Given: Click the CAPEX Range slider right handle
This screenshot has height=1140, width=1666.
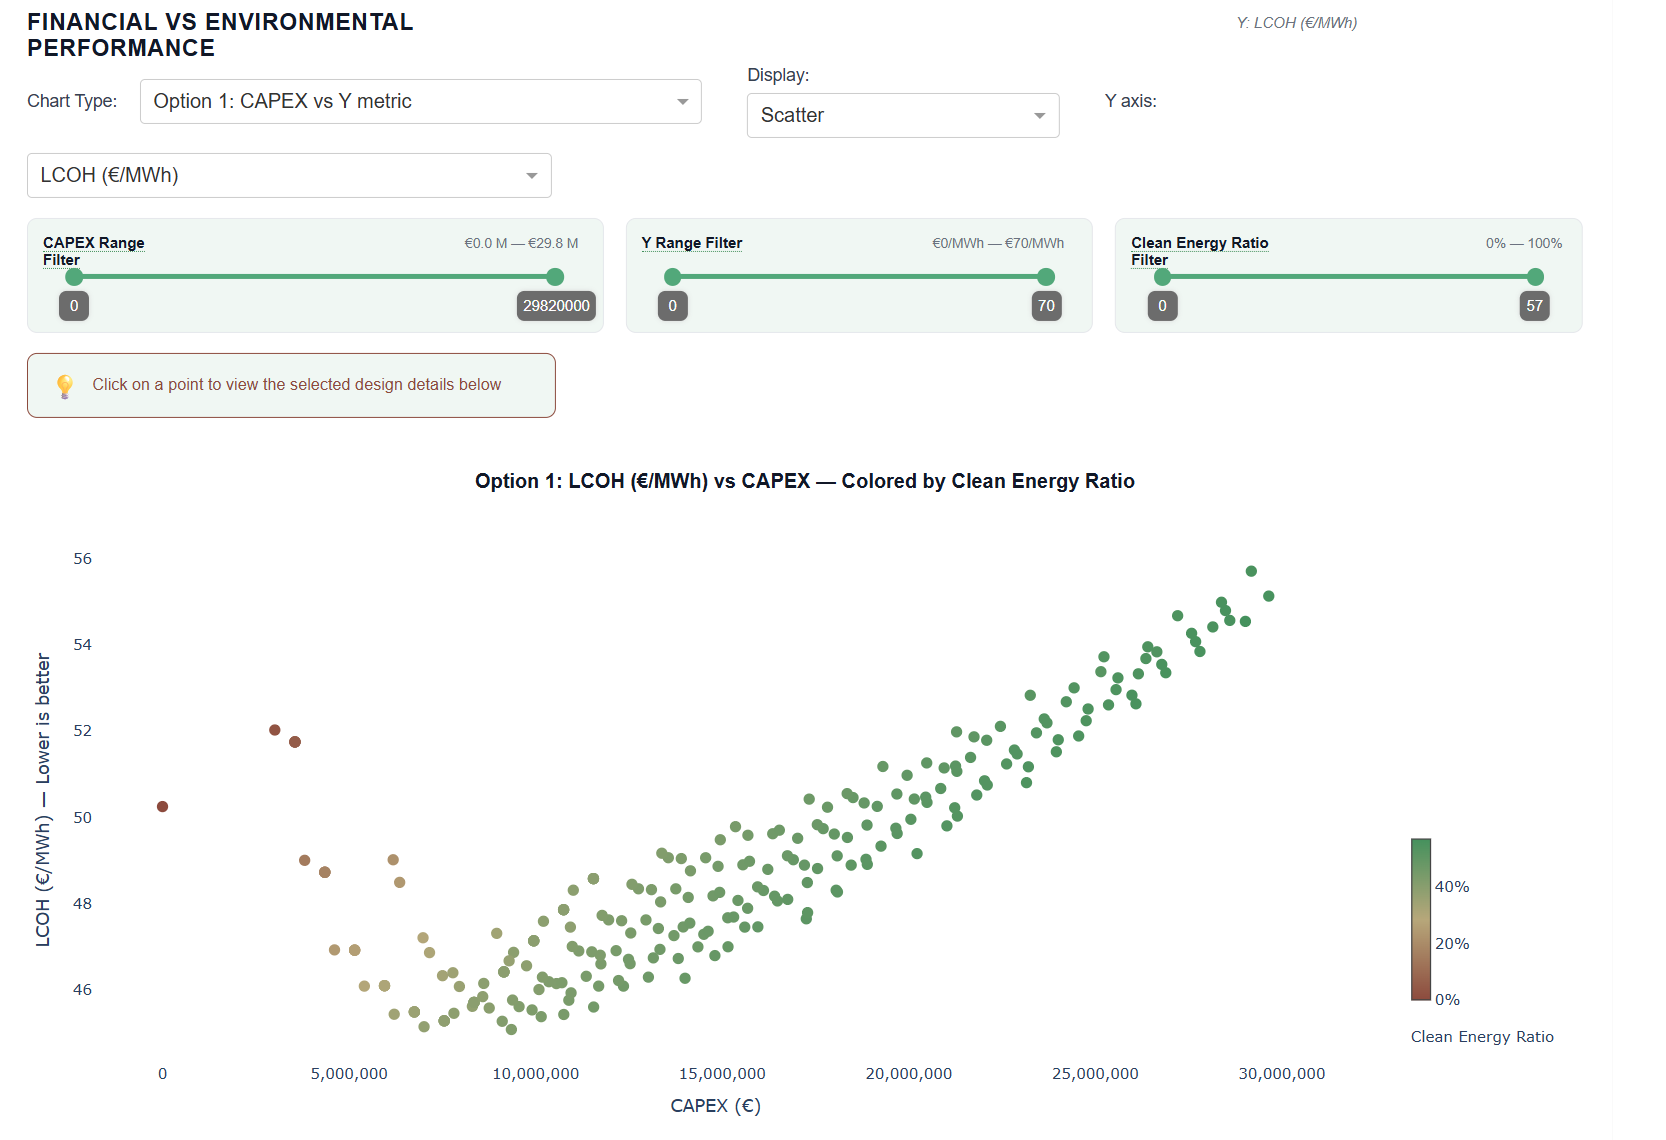Looking at the screenshot, I should point(555,277).
